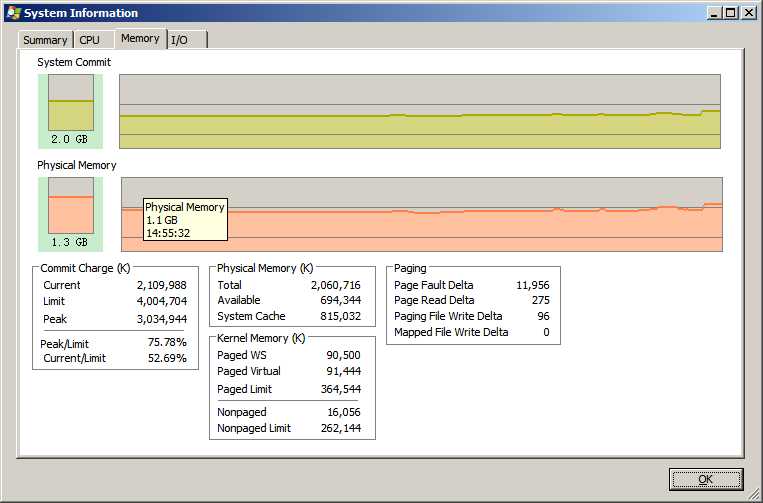Click the Mapped File Write Delta value 0

[546, 332]
